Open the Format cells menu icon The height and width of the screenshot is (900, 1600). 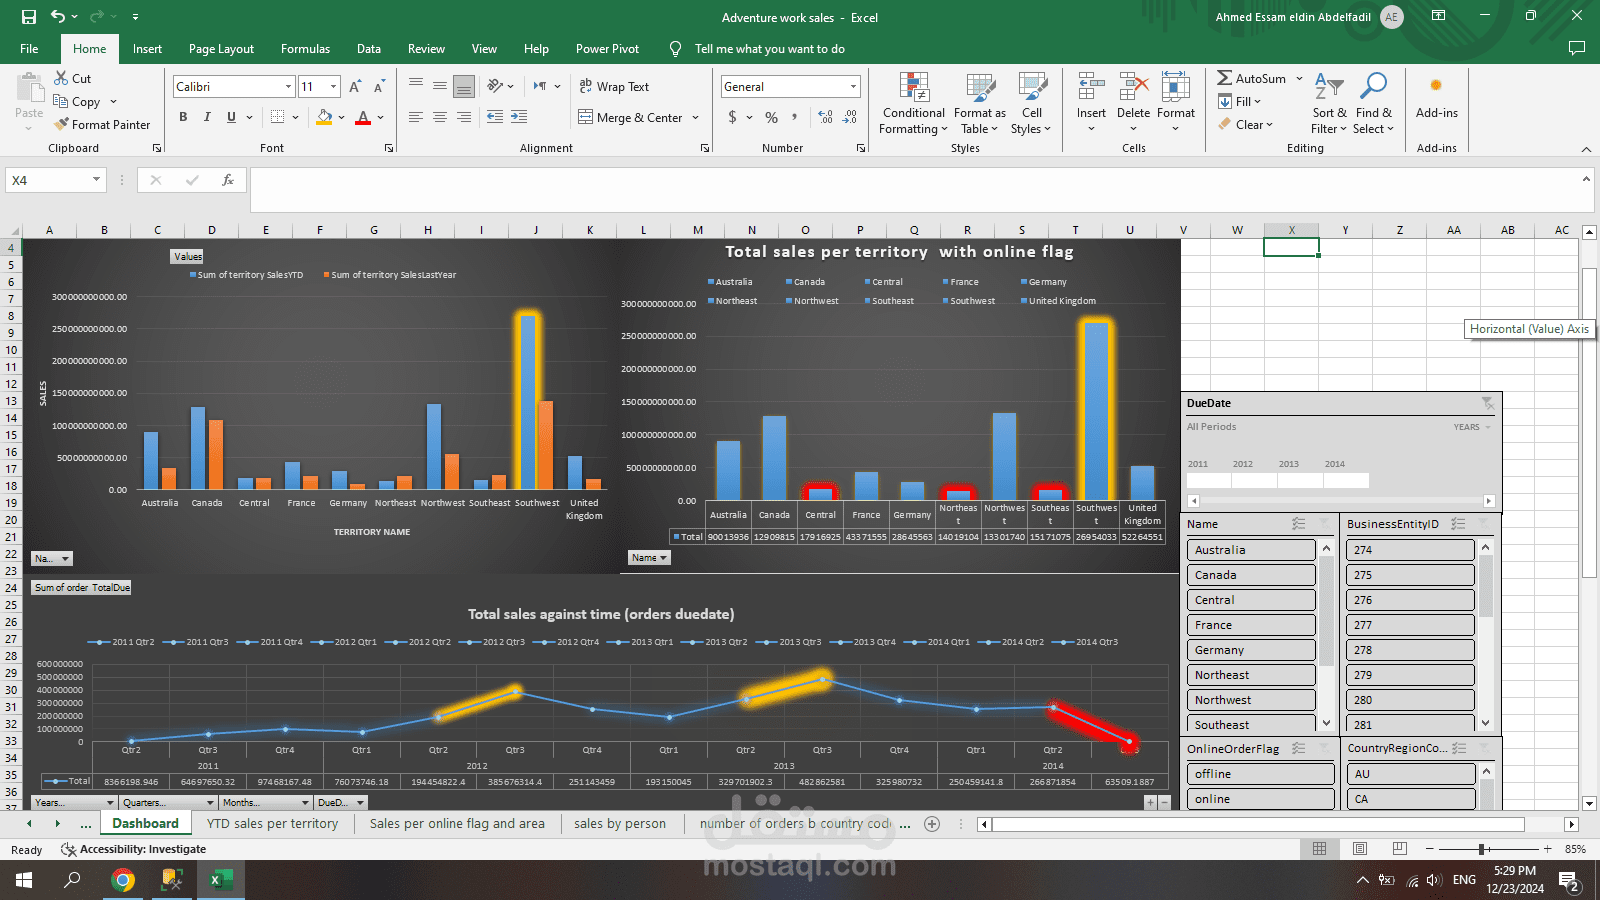[1175, 87]
